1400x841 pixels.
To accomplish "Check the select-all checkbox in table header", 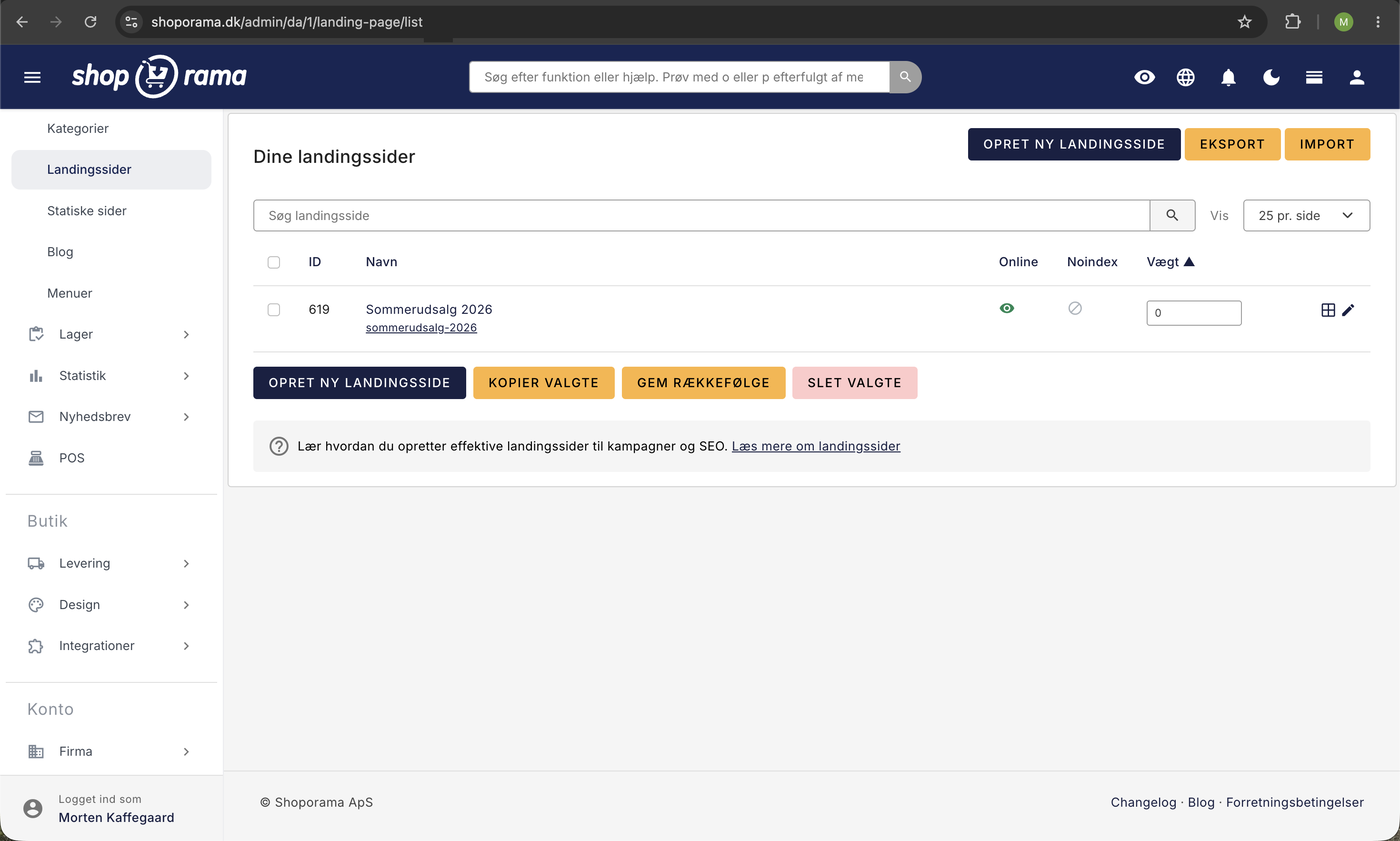I will click(274, 262).
